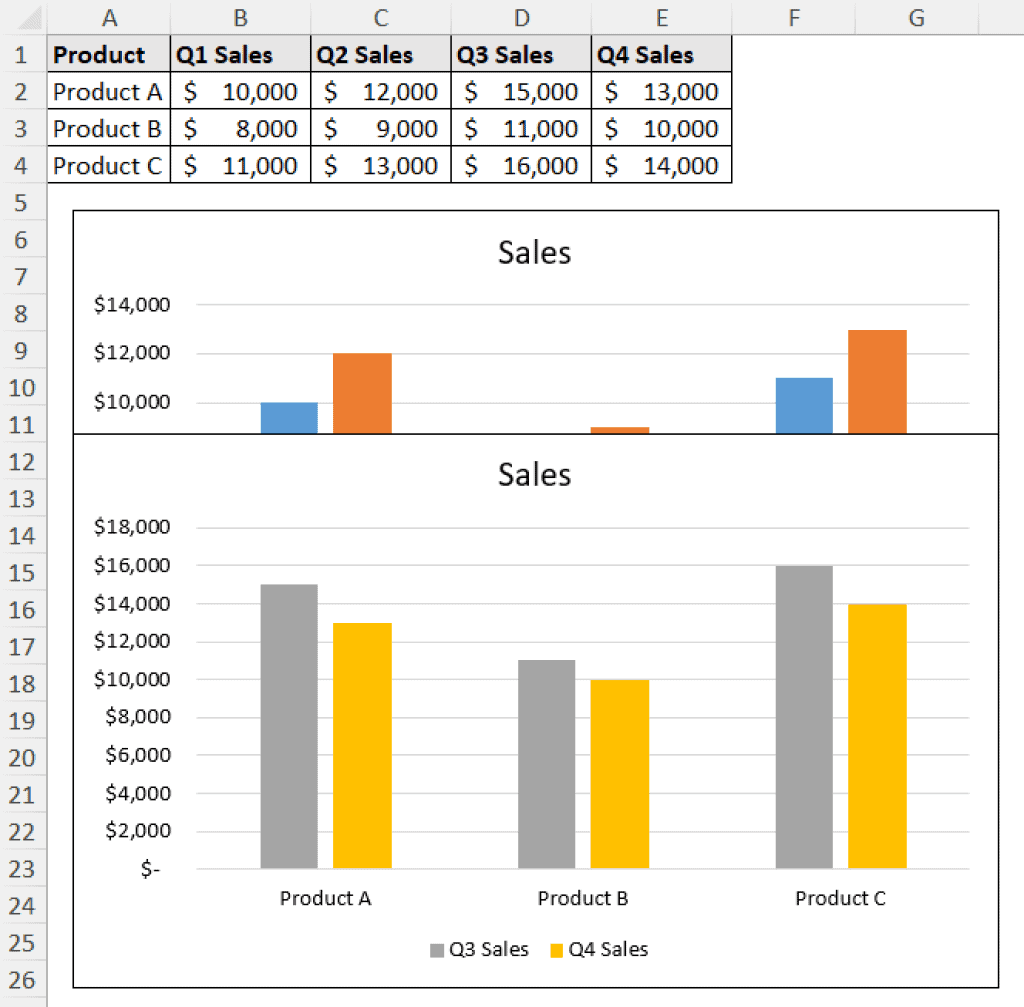Select cell D4 showing $16,000
The image size is (1024, 1007).
pos(521,166)
